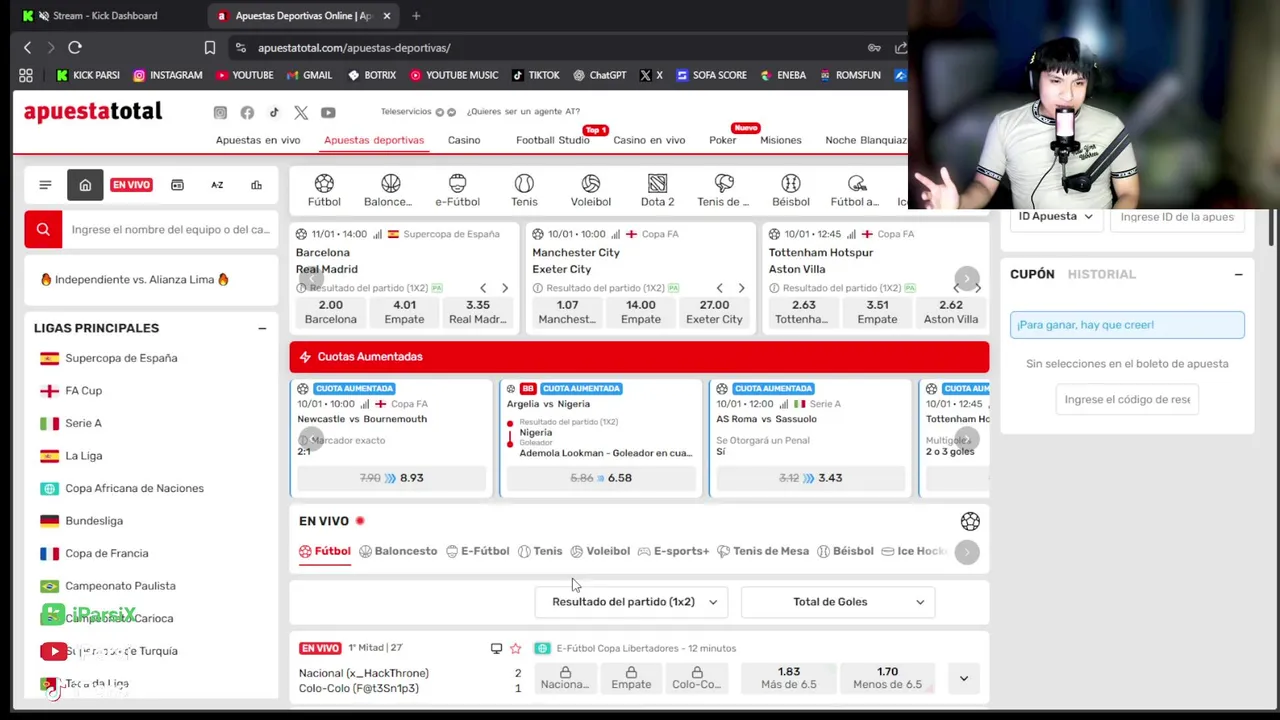
Task: Open the ID Apuesta dropdown
Action: pyautogui.click(x=1055, y=216)
